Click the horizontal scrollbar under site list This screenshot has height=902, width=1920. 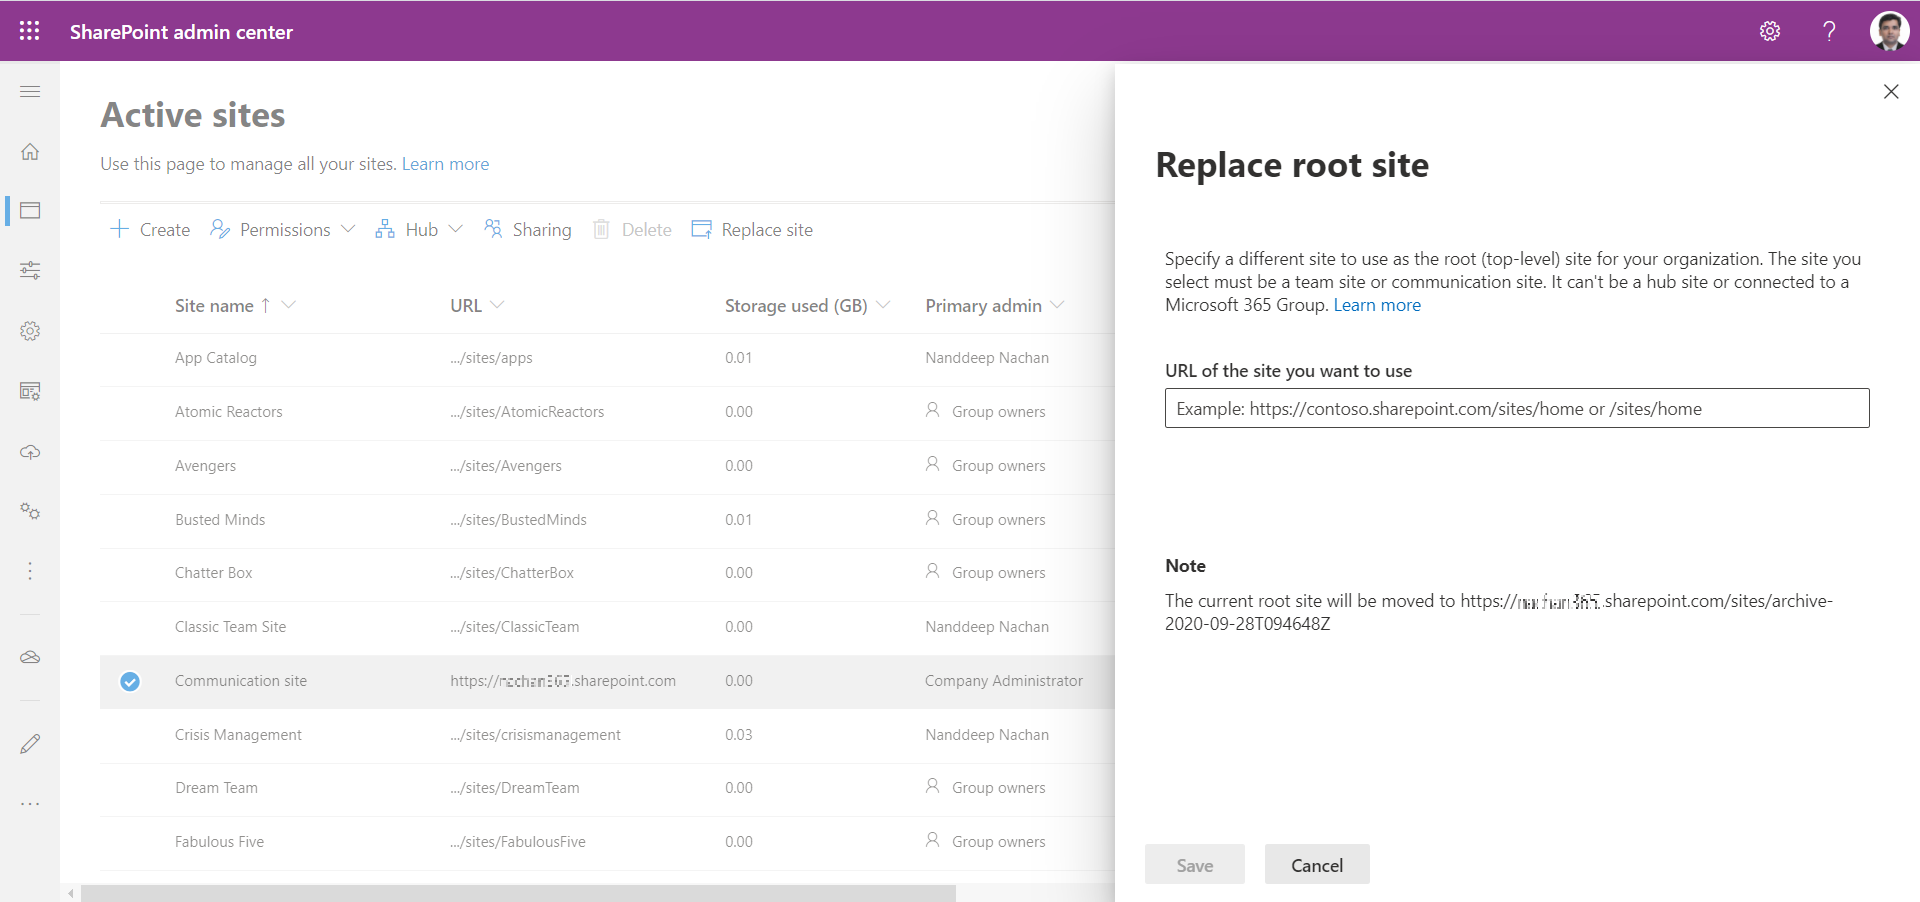[518, 893]
